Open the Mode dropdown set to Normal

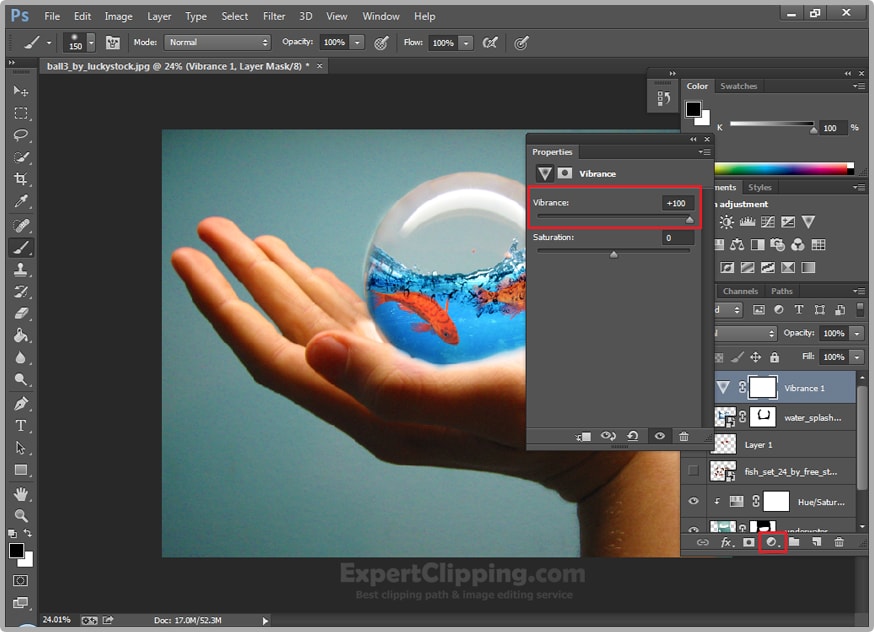217,42
